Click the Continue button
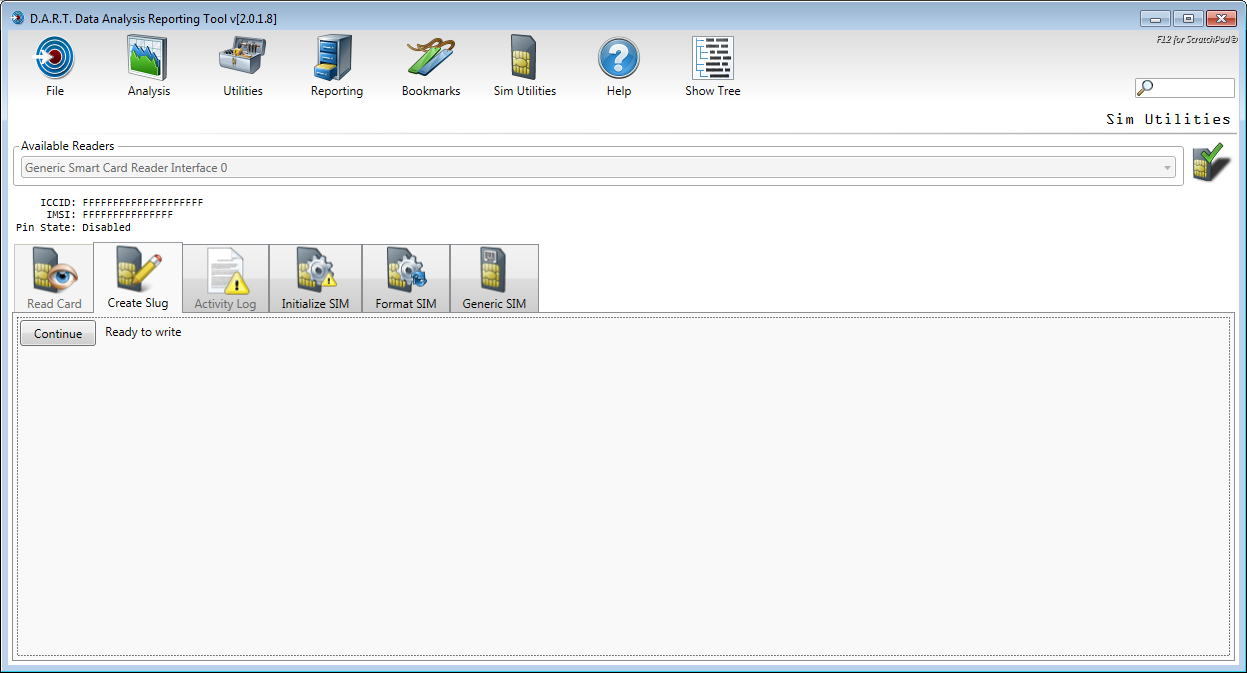The width and height of the screenshot is (1247, 673). click(58, 334)
